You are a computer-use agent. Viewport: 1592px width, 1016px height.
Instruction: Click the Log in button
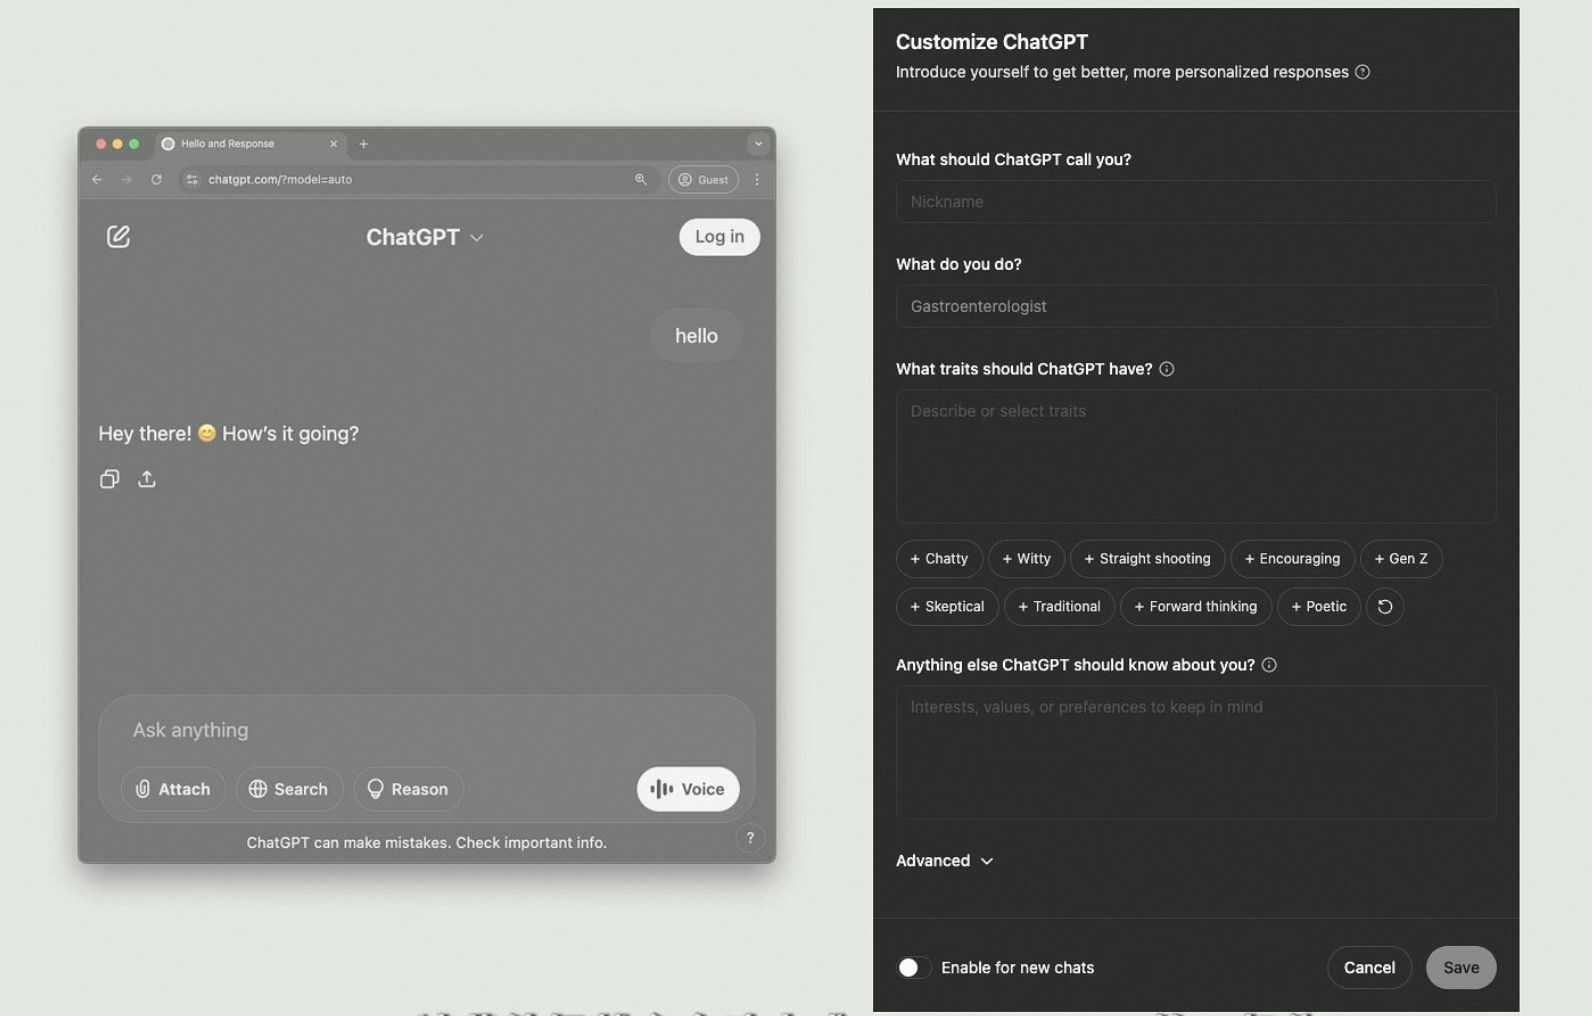719,237
